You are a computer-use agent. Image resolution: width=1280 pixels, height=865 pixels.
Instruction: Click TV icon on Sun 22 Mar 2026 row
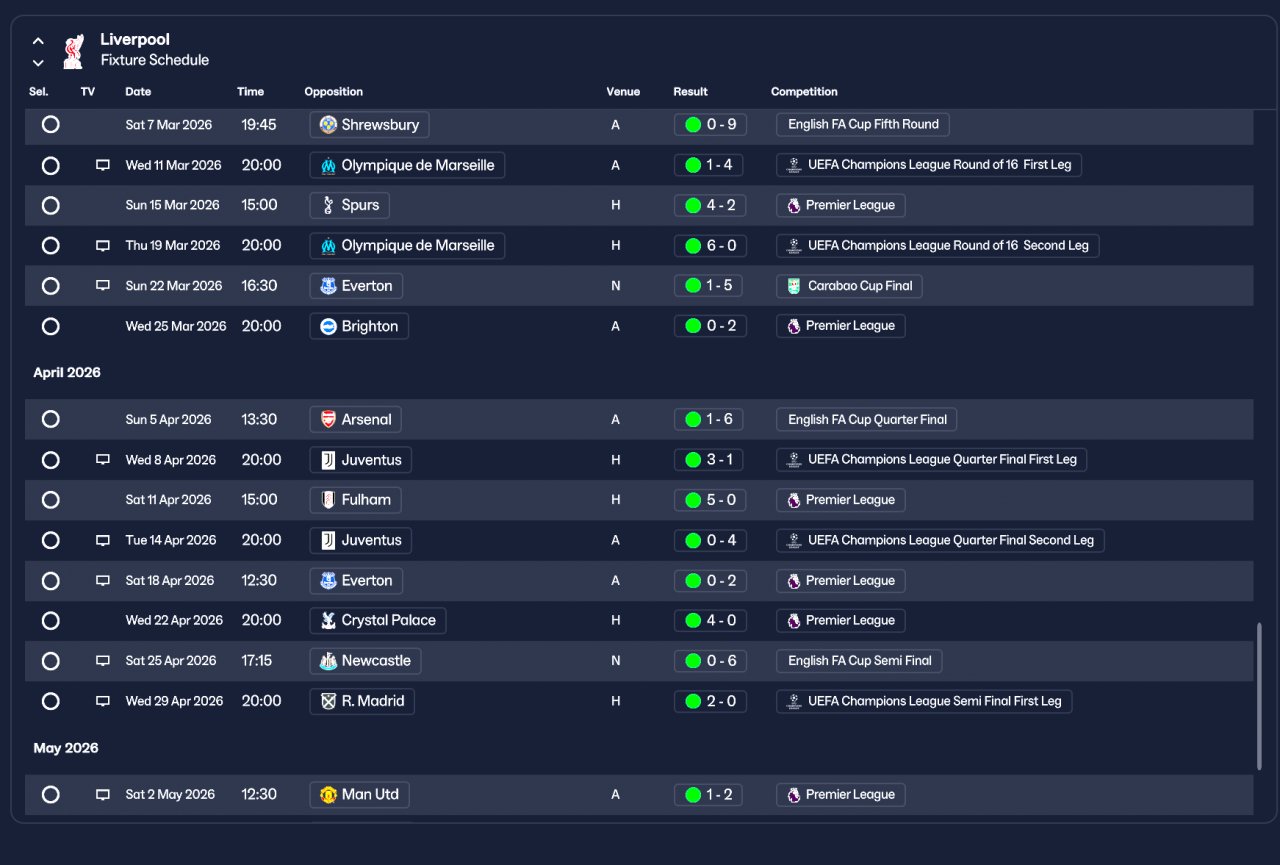(102, 286)
